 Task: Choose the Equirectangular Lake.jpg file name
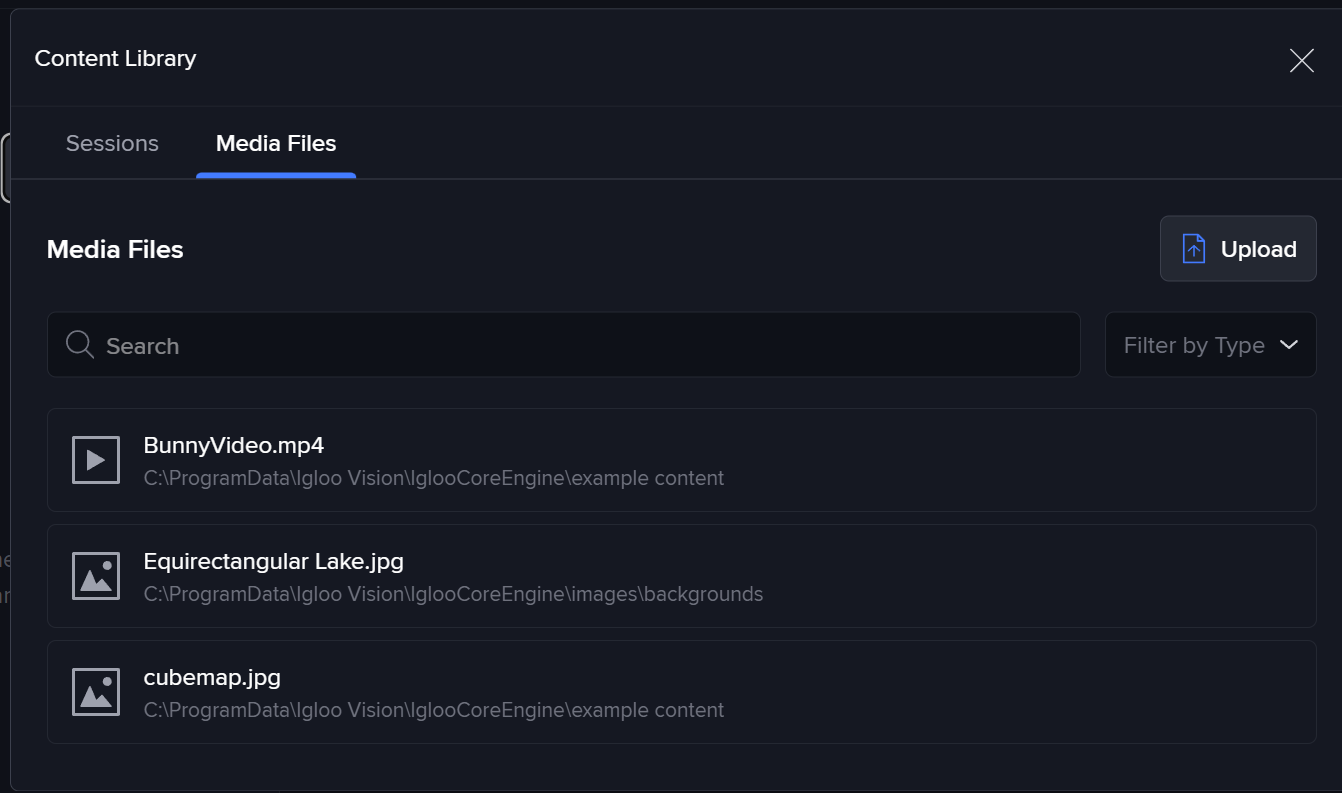pos(274,561)
